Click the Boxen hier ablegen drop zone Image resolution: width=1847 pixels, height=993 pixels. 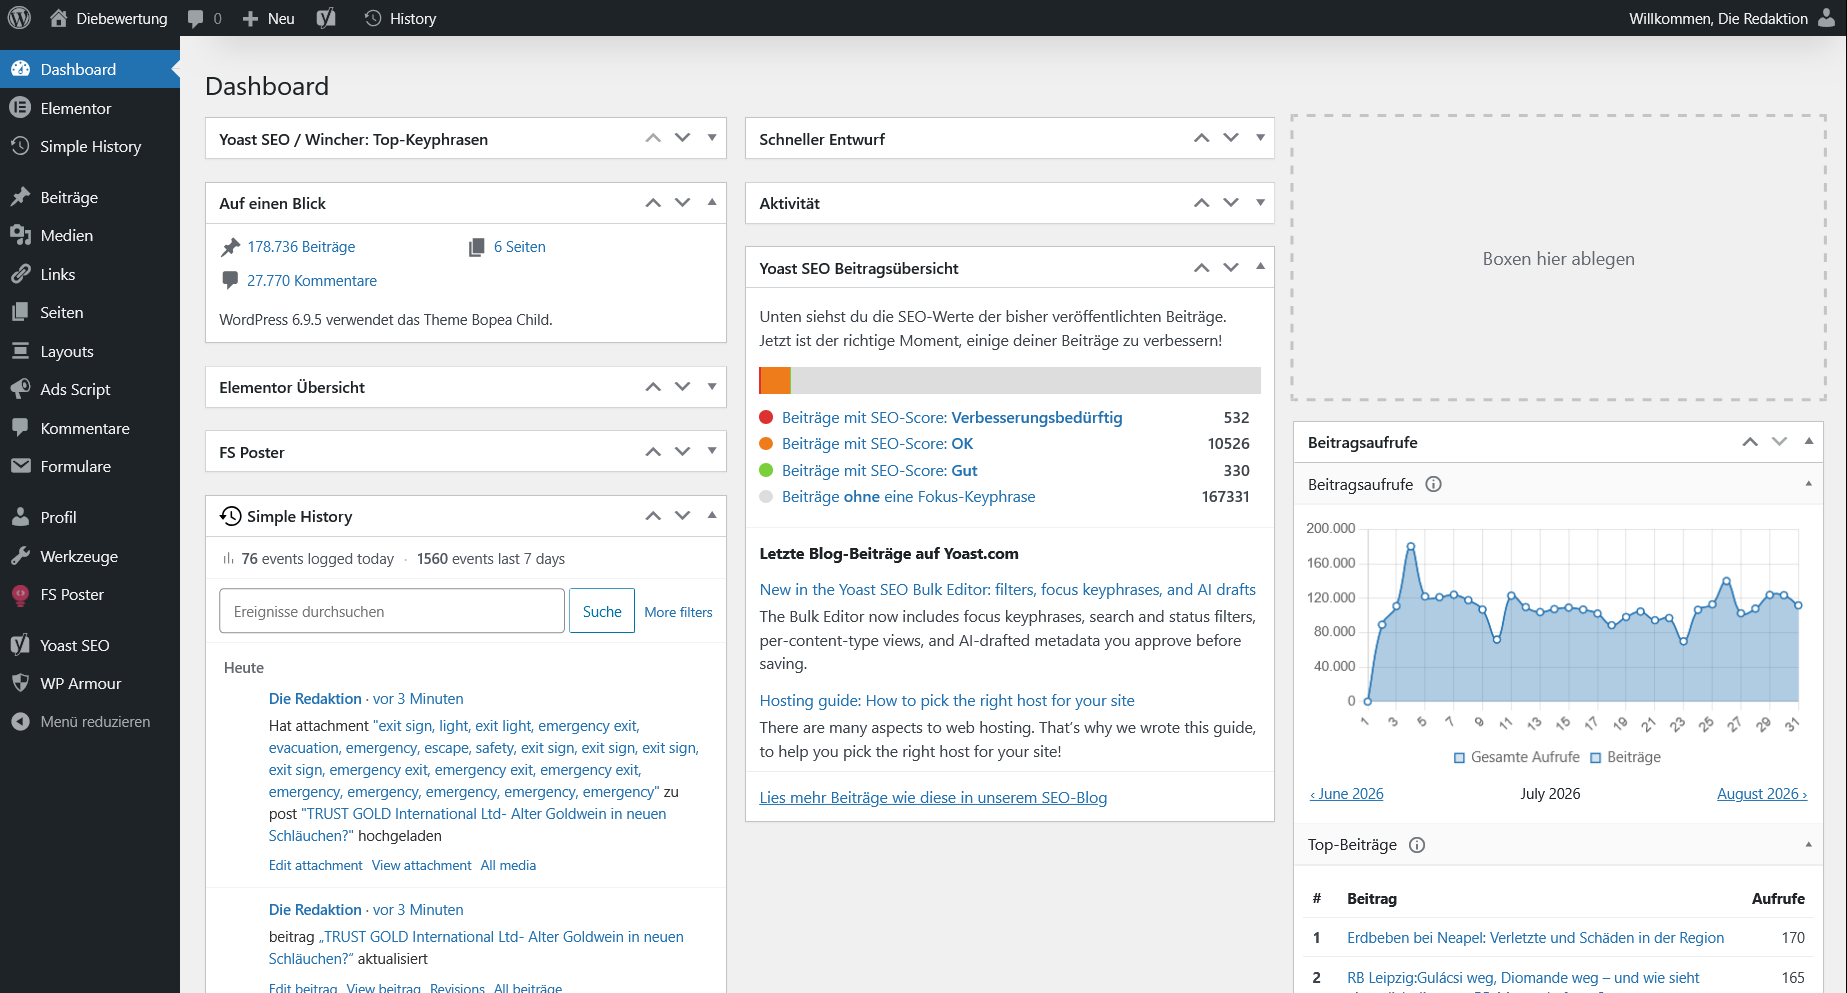(1559, 258)
